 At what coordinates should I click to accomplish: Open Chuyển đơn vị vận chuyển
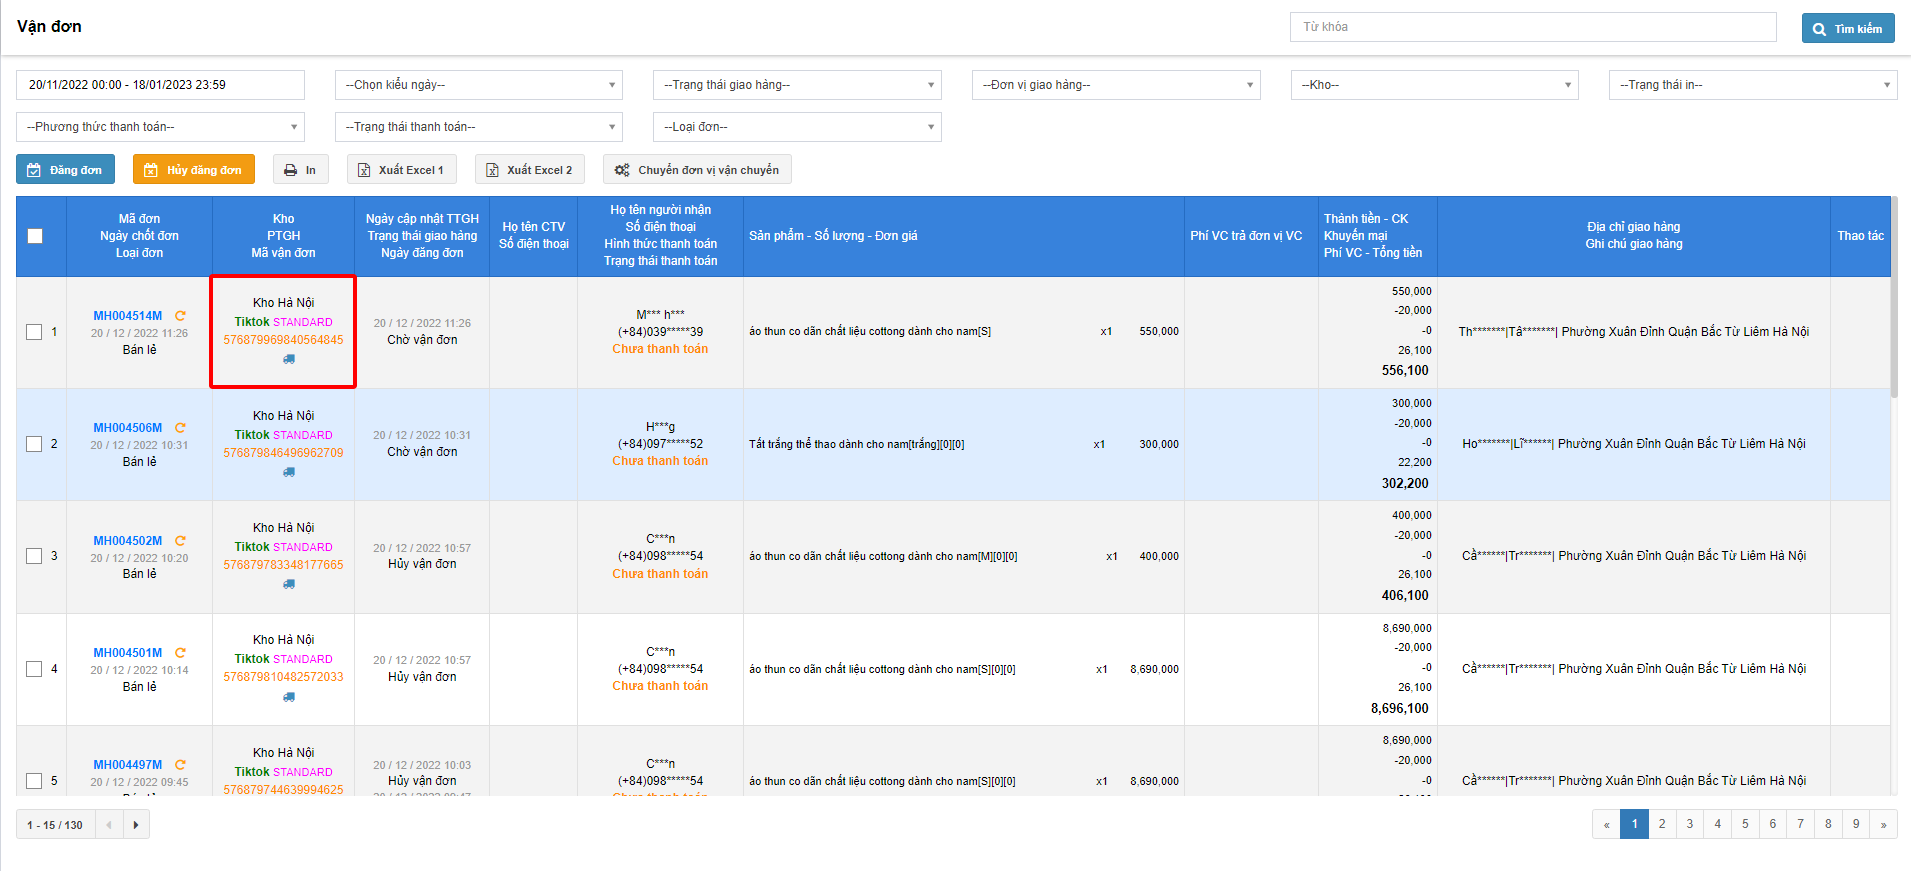pos(697,170)
